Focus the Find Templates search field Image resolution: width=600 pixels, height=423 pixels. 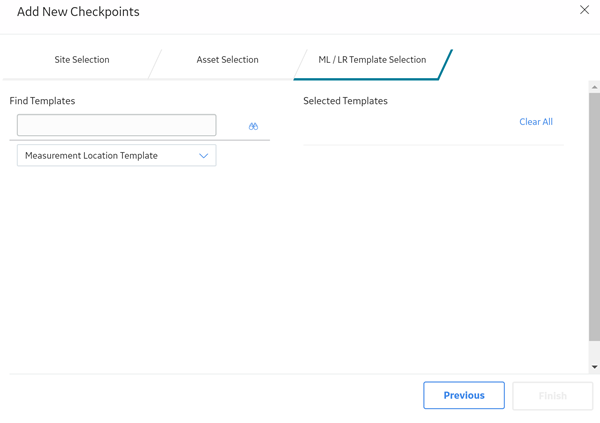pyautogui.click(x=117, y=125)
